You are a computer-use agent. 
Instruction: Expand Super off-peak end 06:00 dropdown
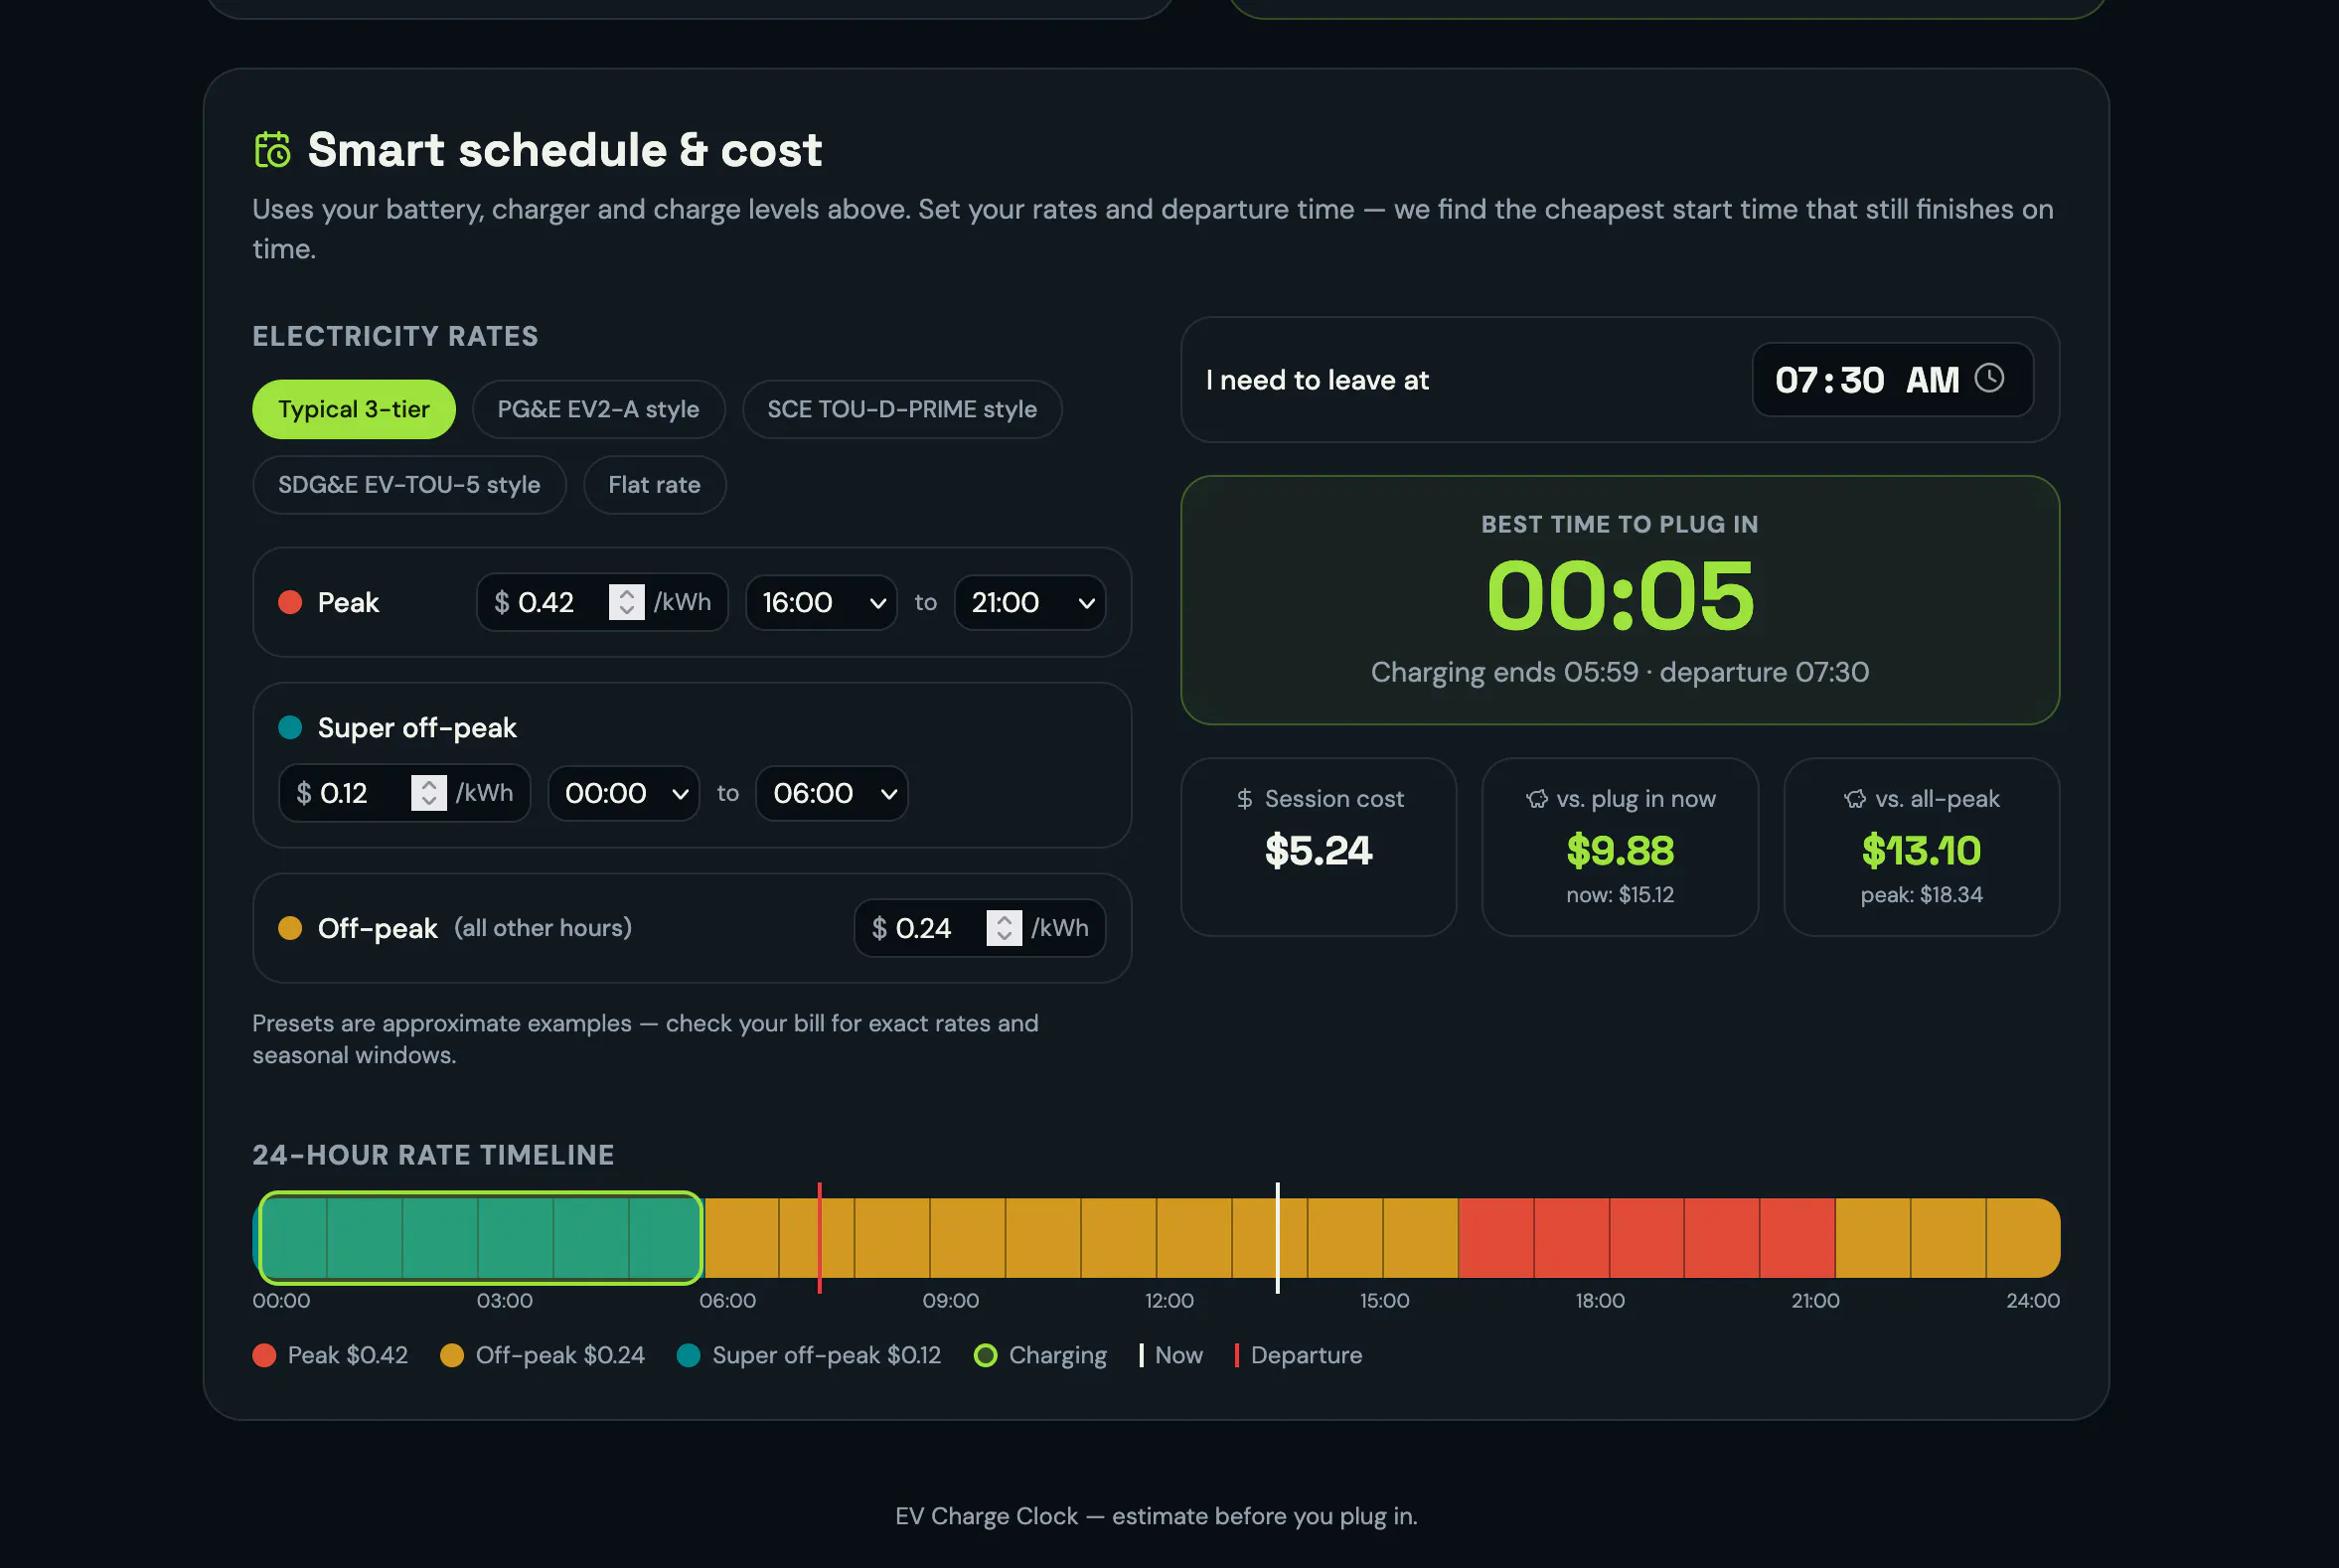[832, 793]
